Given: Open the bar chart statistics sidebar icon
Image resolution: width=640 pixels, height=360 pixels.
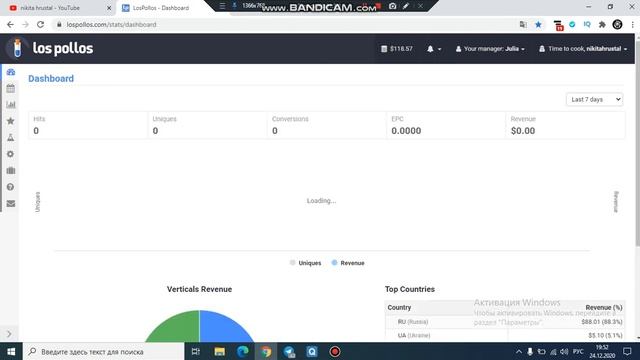Looking at the screenshot, I should (x=11, y=104).
